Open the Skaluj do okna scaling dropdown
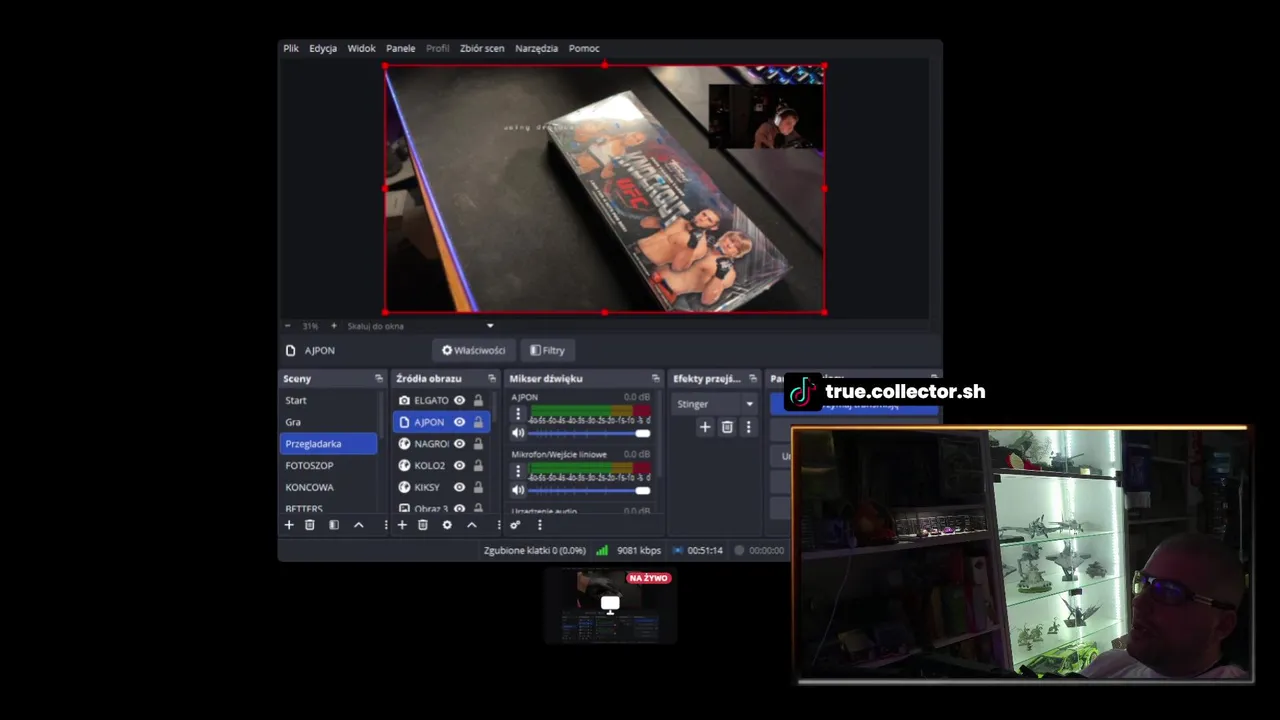Screen dimensions: 1280x720 pyautogui.click(x=420, y=326)
